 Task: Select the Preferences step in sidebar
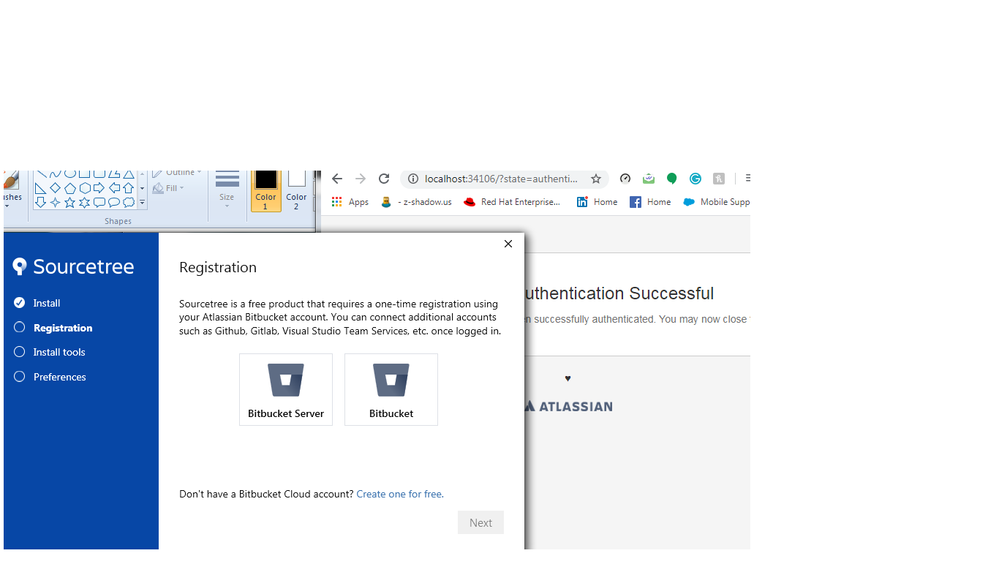[50, 377]
